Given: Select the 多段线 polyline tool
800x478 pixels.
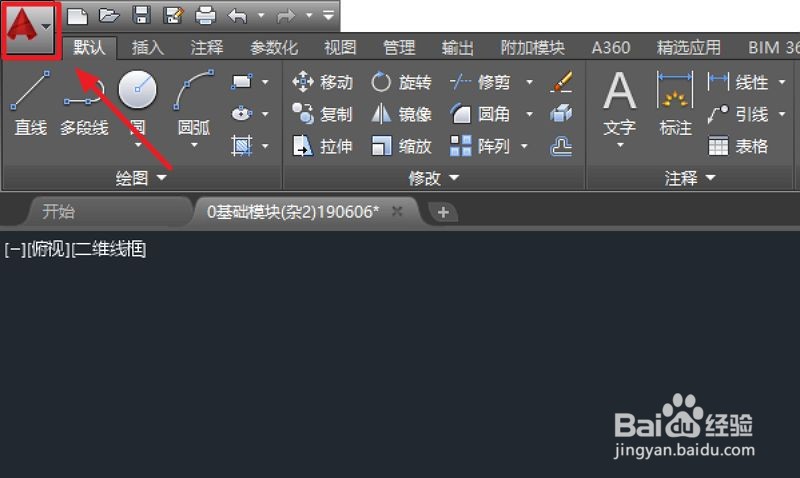Looking at the screenshot, I should pyautogui.click(x=84, y=104).
